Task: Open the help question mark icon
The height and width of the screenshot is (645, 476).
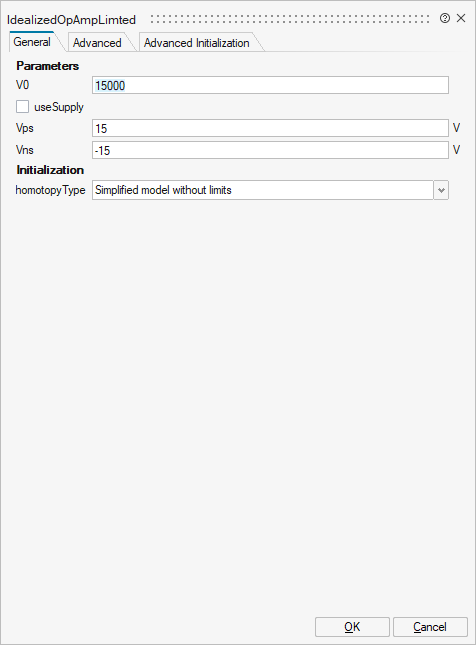Action: pos(445,18)
